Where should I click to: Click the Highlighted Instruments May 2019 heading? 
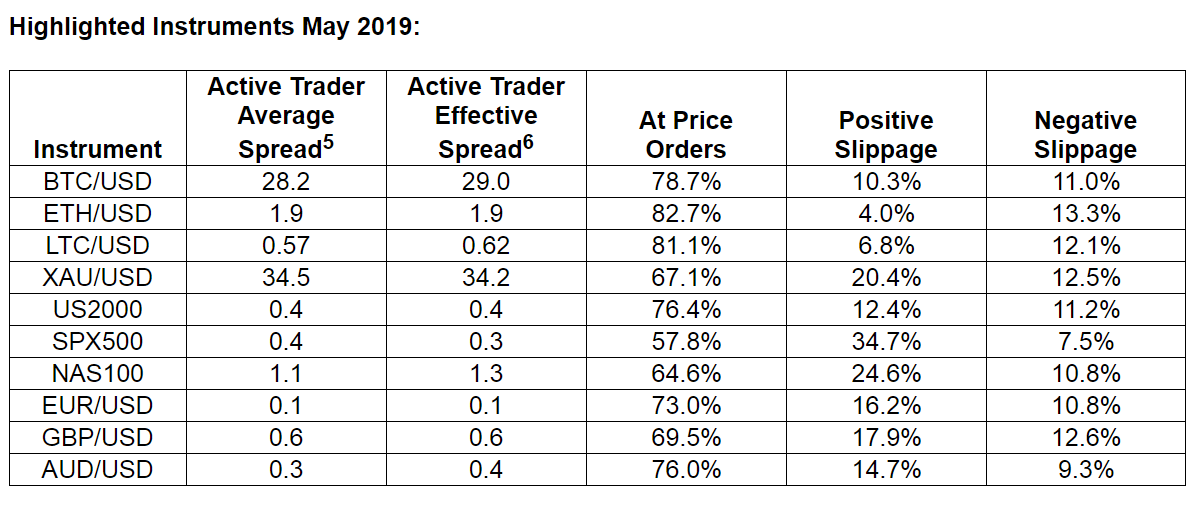click(215, 27)
